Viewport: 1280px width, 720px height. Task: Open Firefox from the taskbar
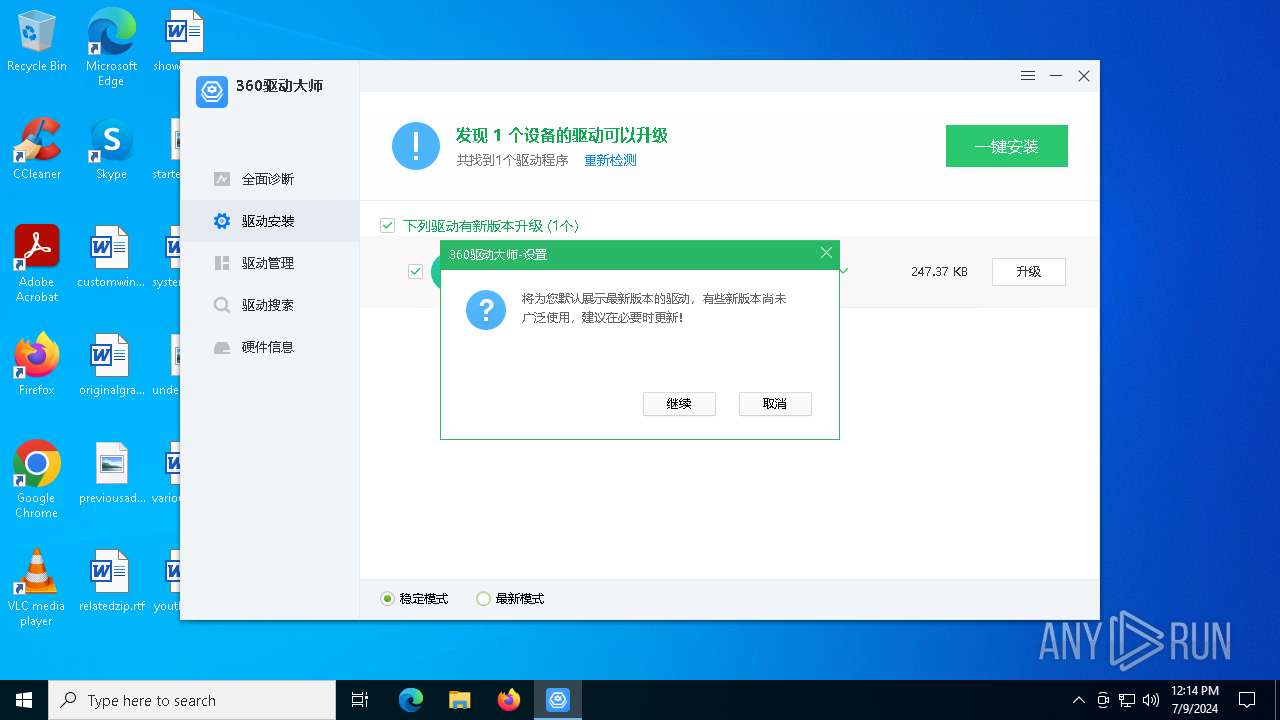[509, 700]
